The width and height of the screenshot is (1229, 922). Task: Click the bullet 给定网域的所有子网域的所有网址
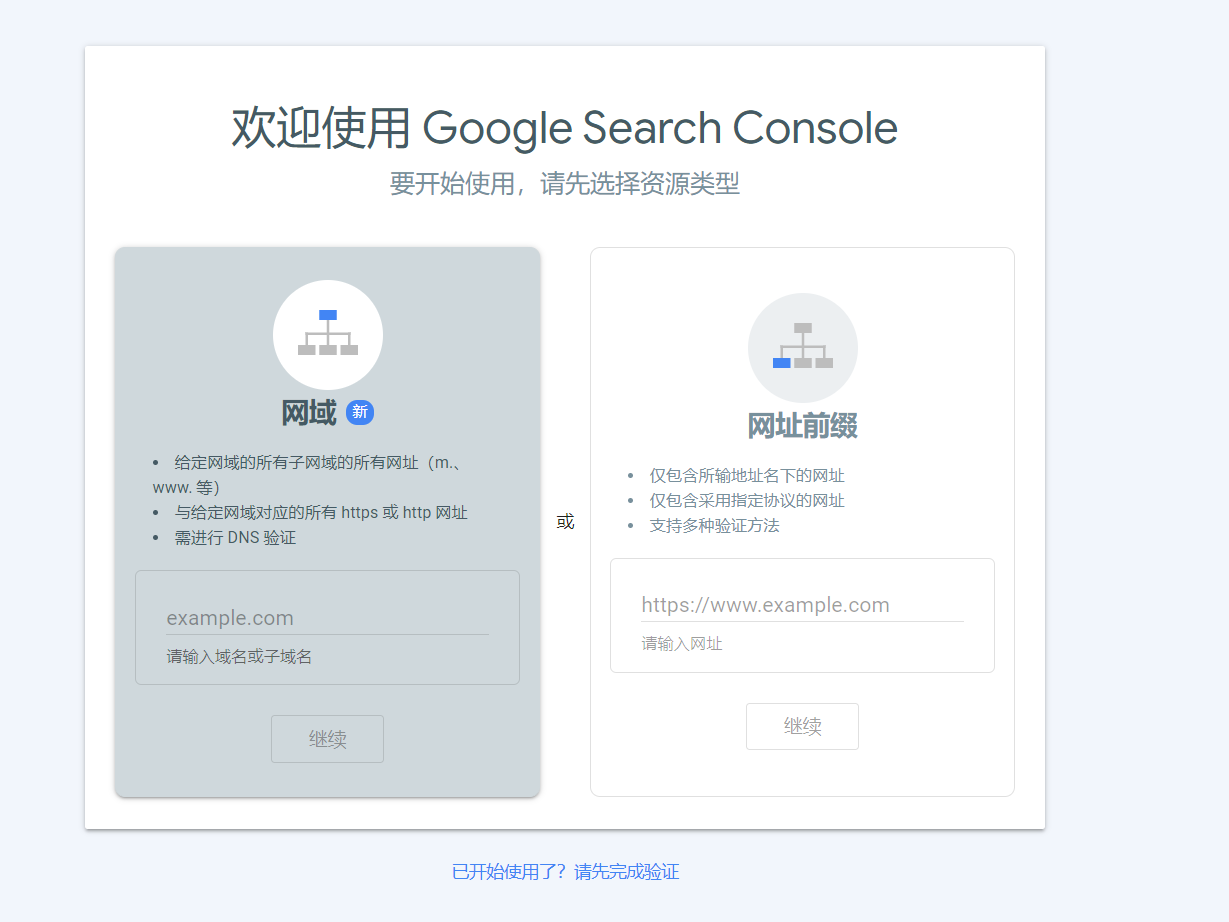[x=306, y=475]
